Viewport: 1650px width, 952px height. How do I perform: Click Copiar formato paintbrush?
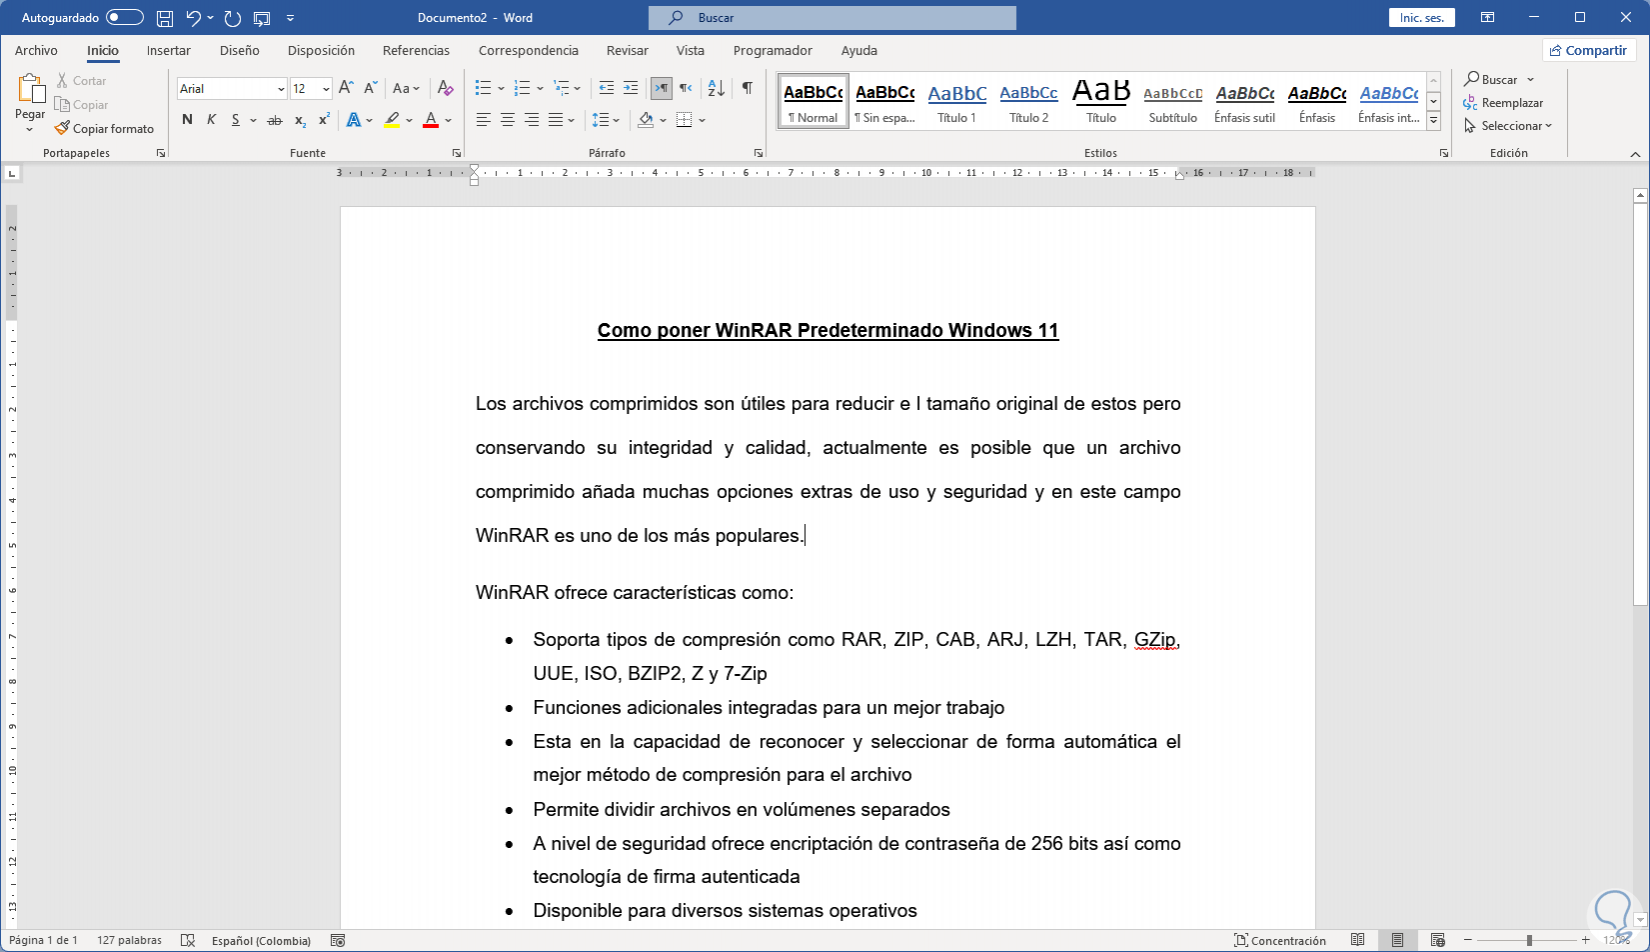click(x=105, y=129)
